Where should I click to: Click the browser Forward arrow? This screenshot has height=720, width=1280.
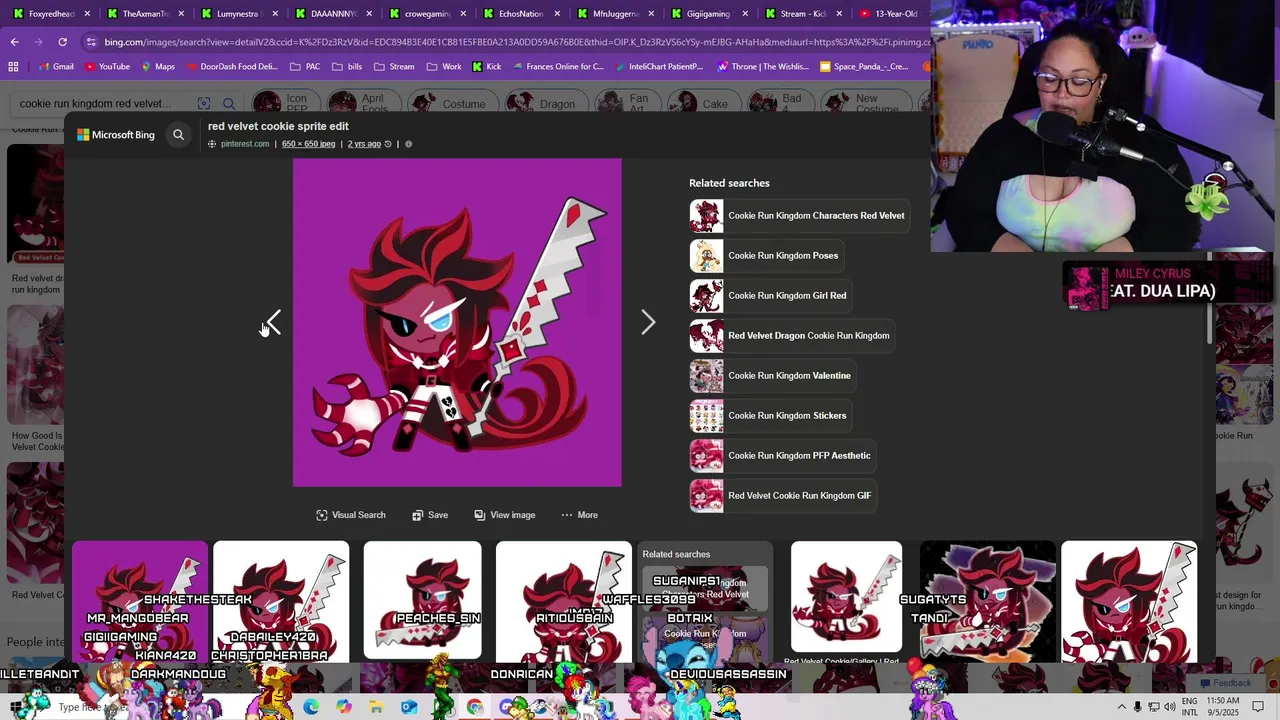38,42
